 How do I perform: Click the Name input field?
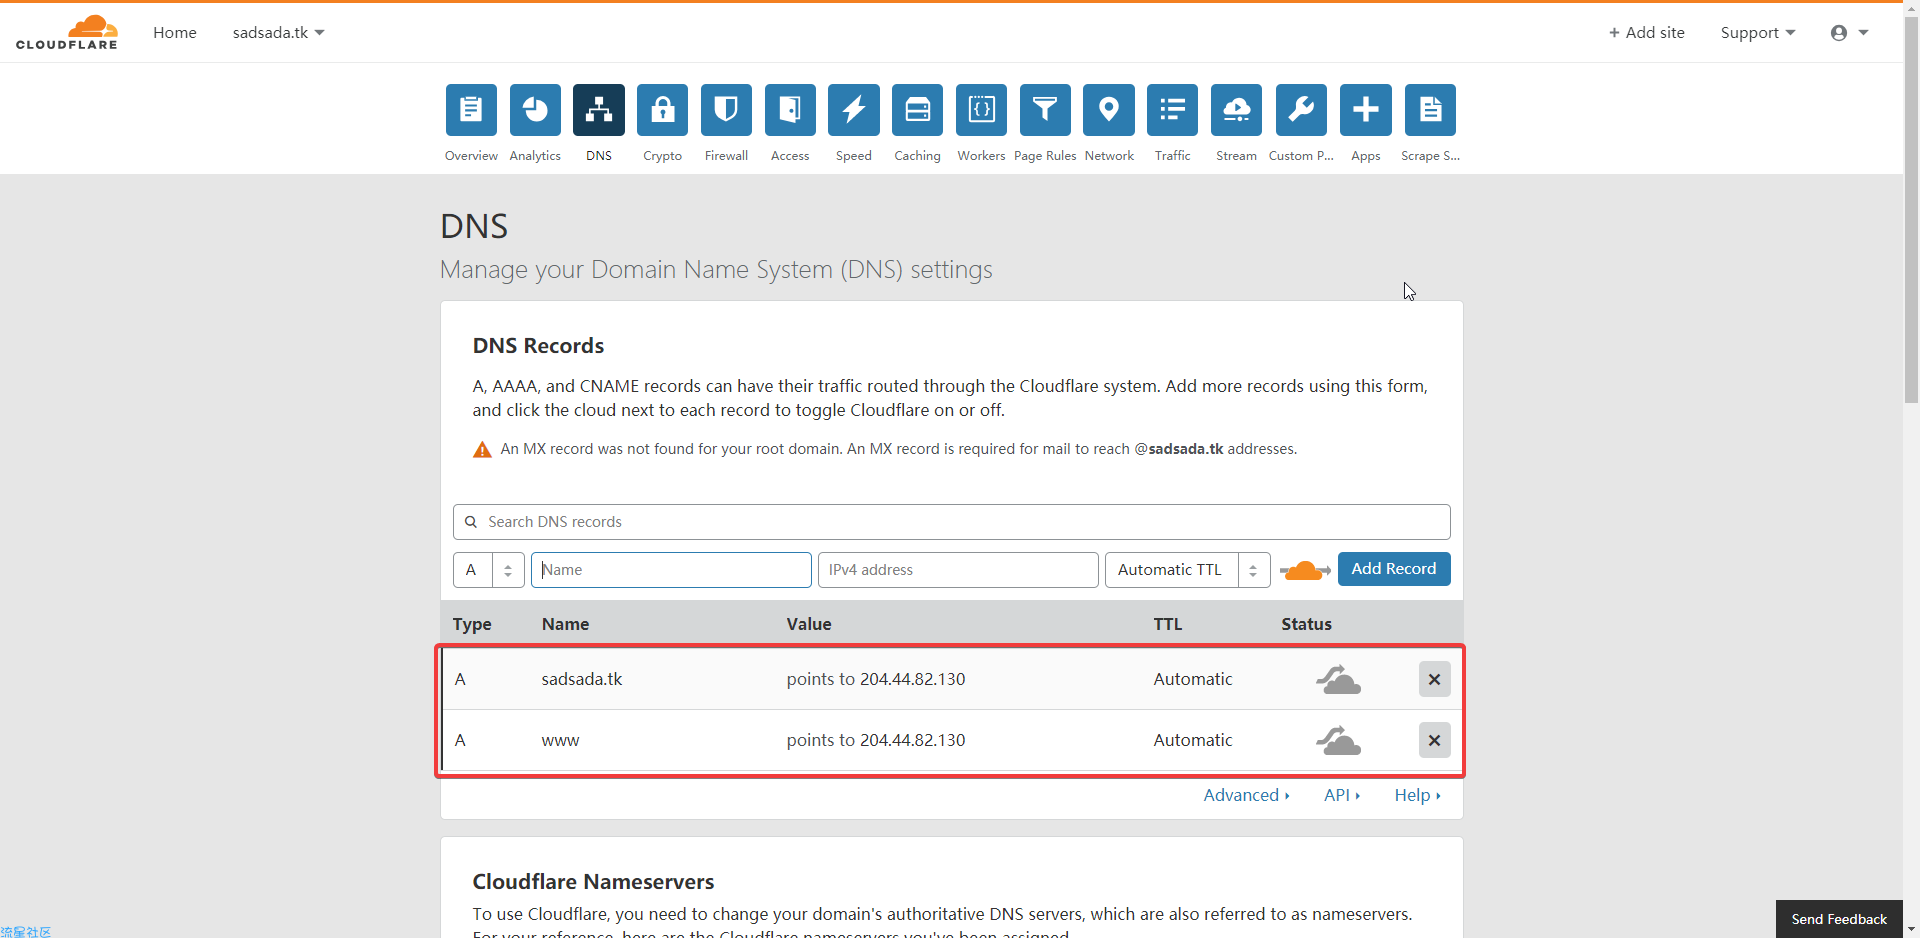pyautogui.click(x=671, y=570)
